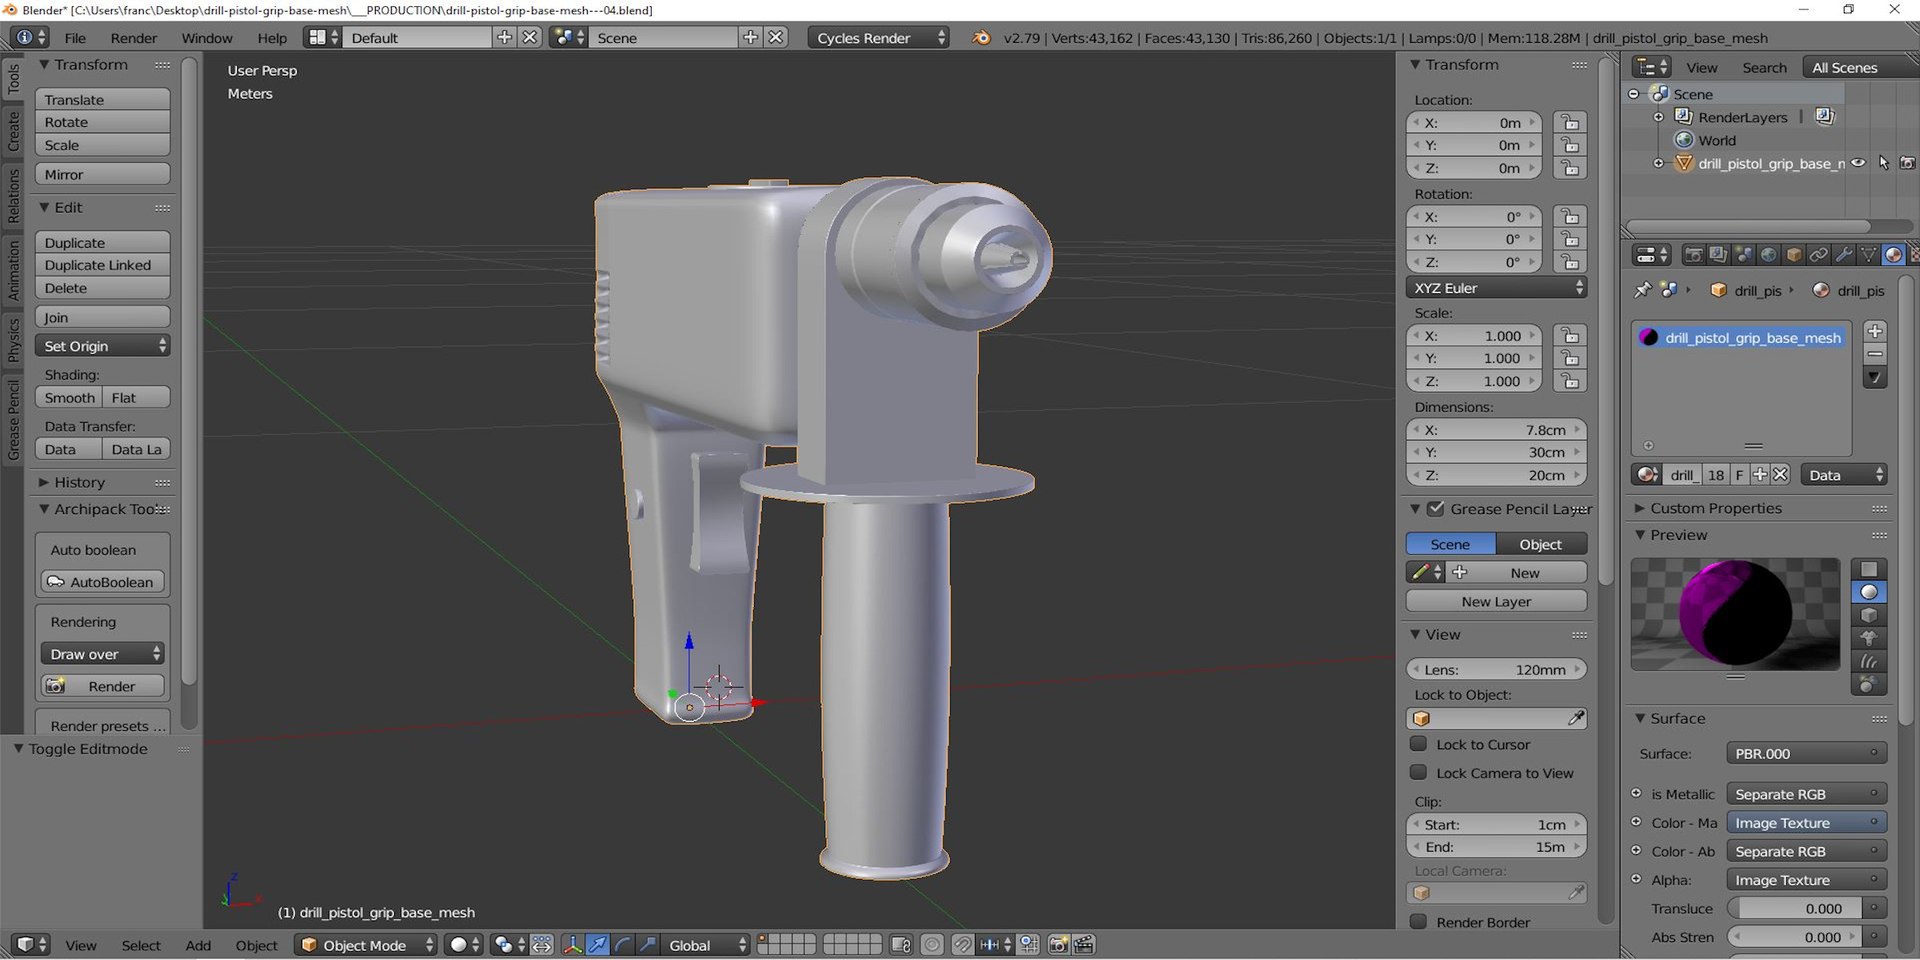Select hair strands material preview type
The image size is (1920, 960).
pos(1868,661)
